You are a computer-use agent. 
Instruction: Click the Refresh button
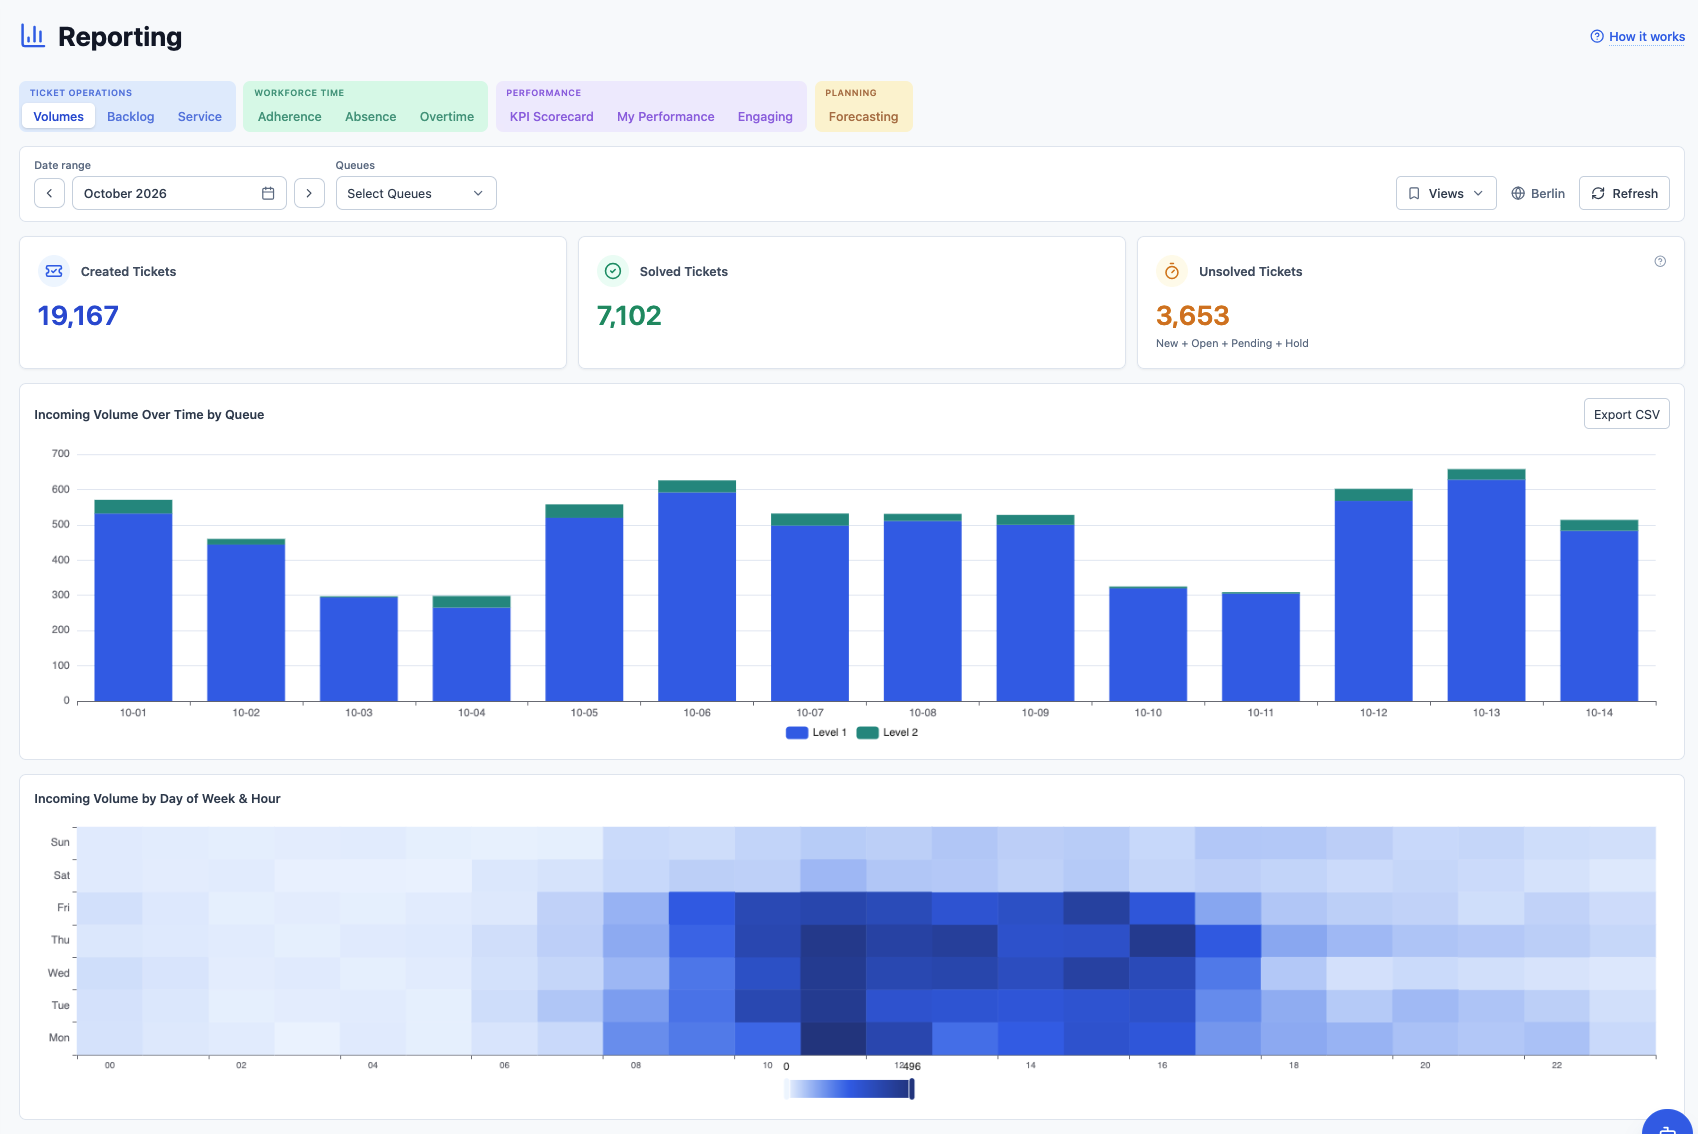click(x=1624, y=193)
